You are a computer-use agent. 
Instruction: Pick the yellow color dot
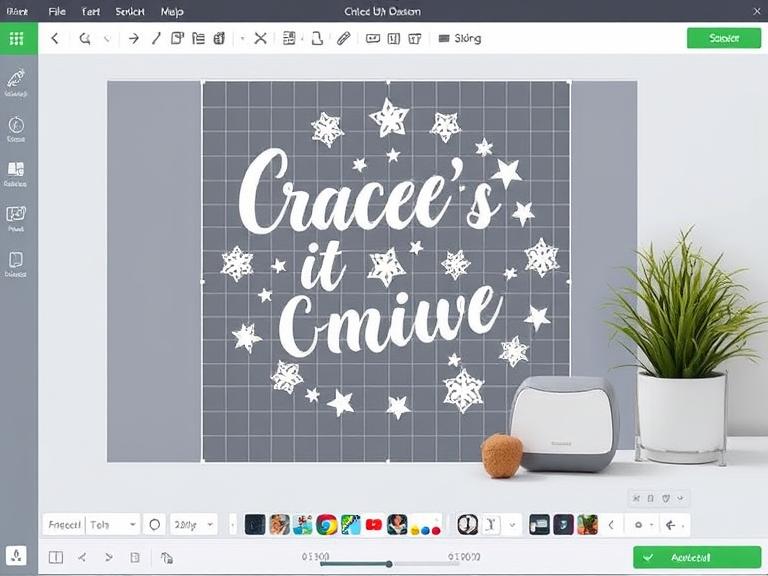click(x=415, y=530)
